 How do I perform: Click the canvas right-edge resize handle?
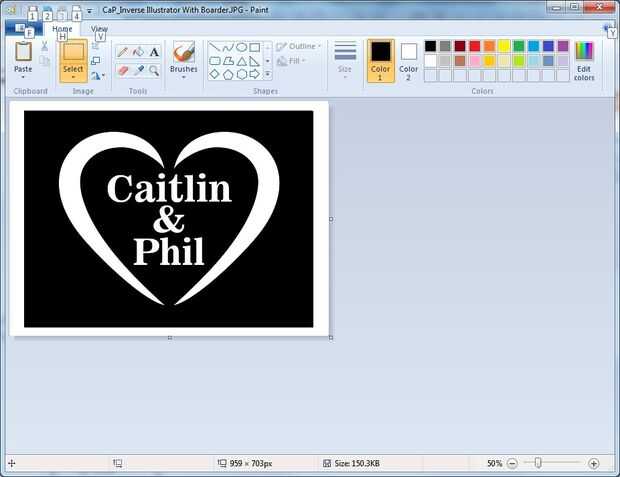(331, 219)
